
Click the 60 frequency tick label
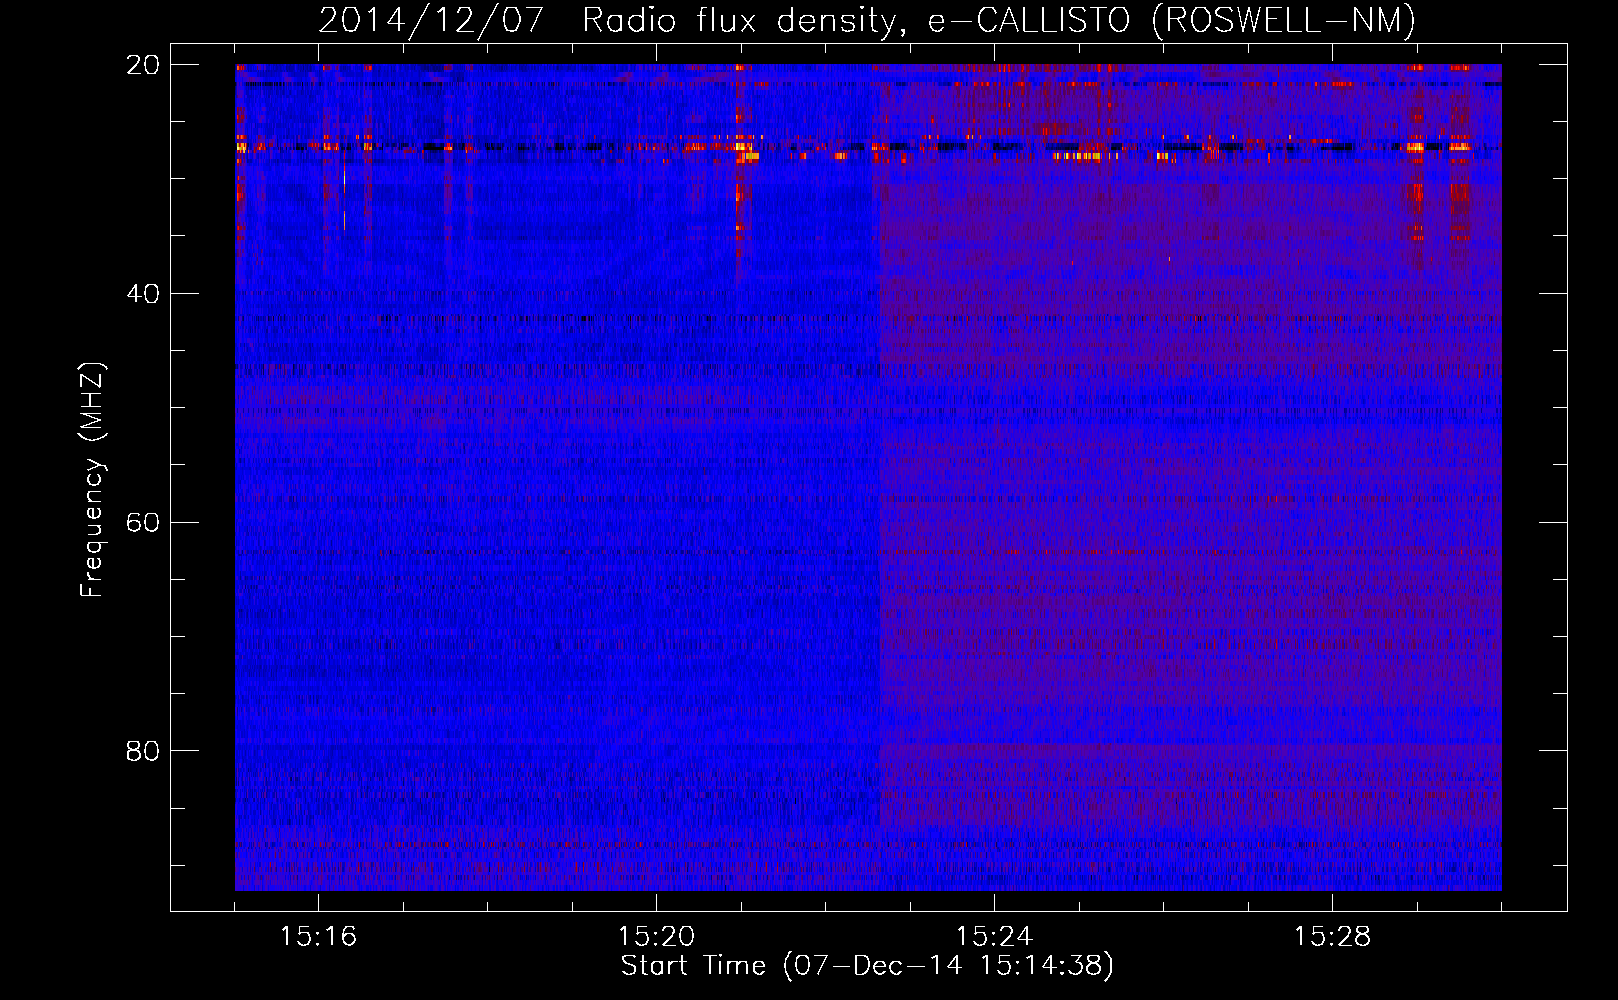pyautogui.click(x=143, y=522)
